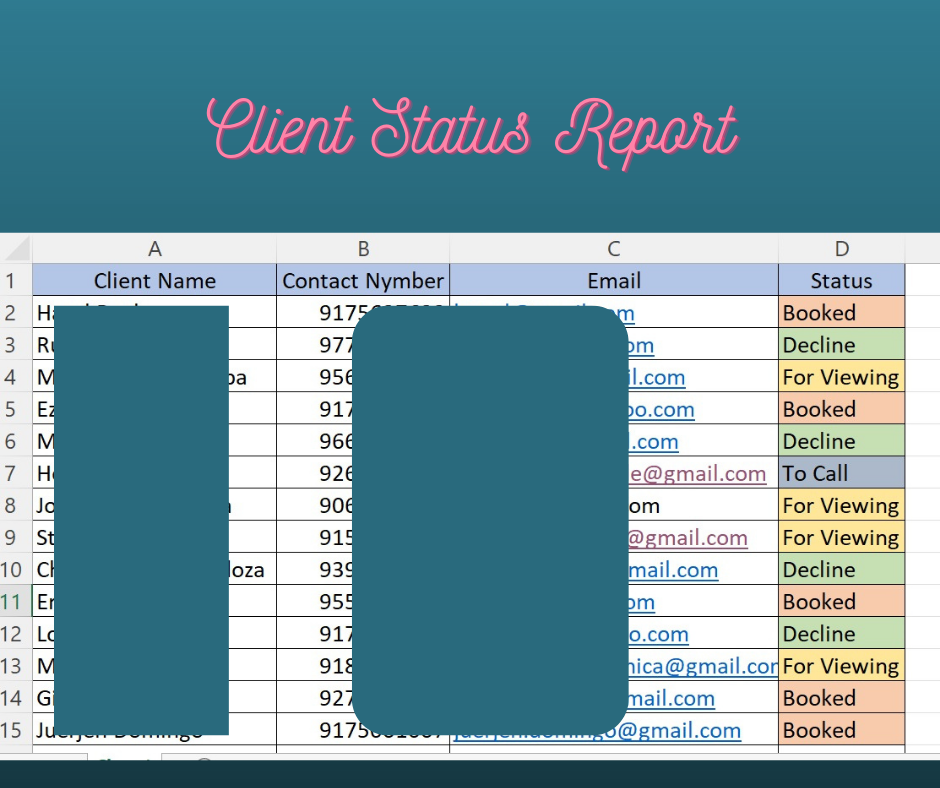The height and width of the screenshot is (788, 940).
Task: Select the Decline status in row 6
Action: [x=842, y=441]
